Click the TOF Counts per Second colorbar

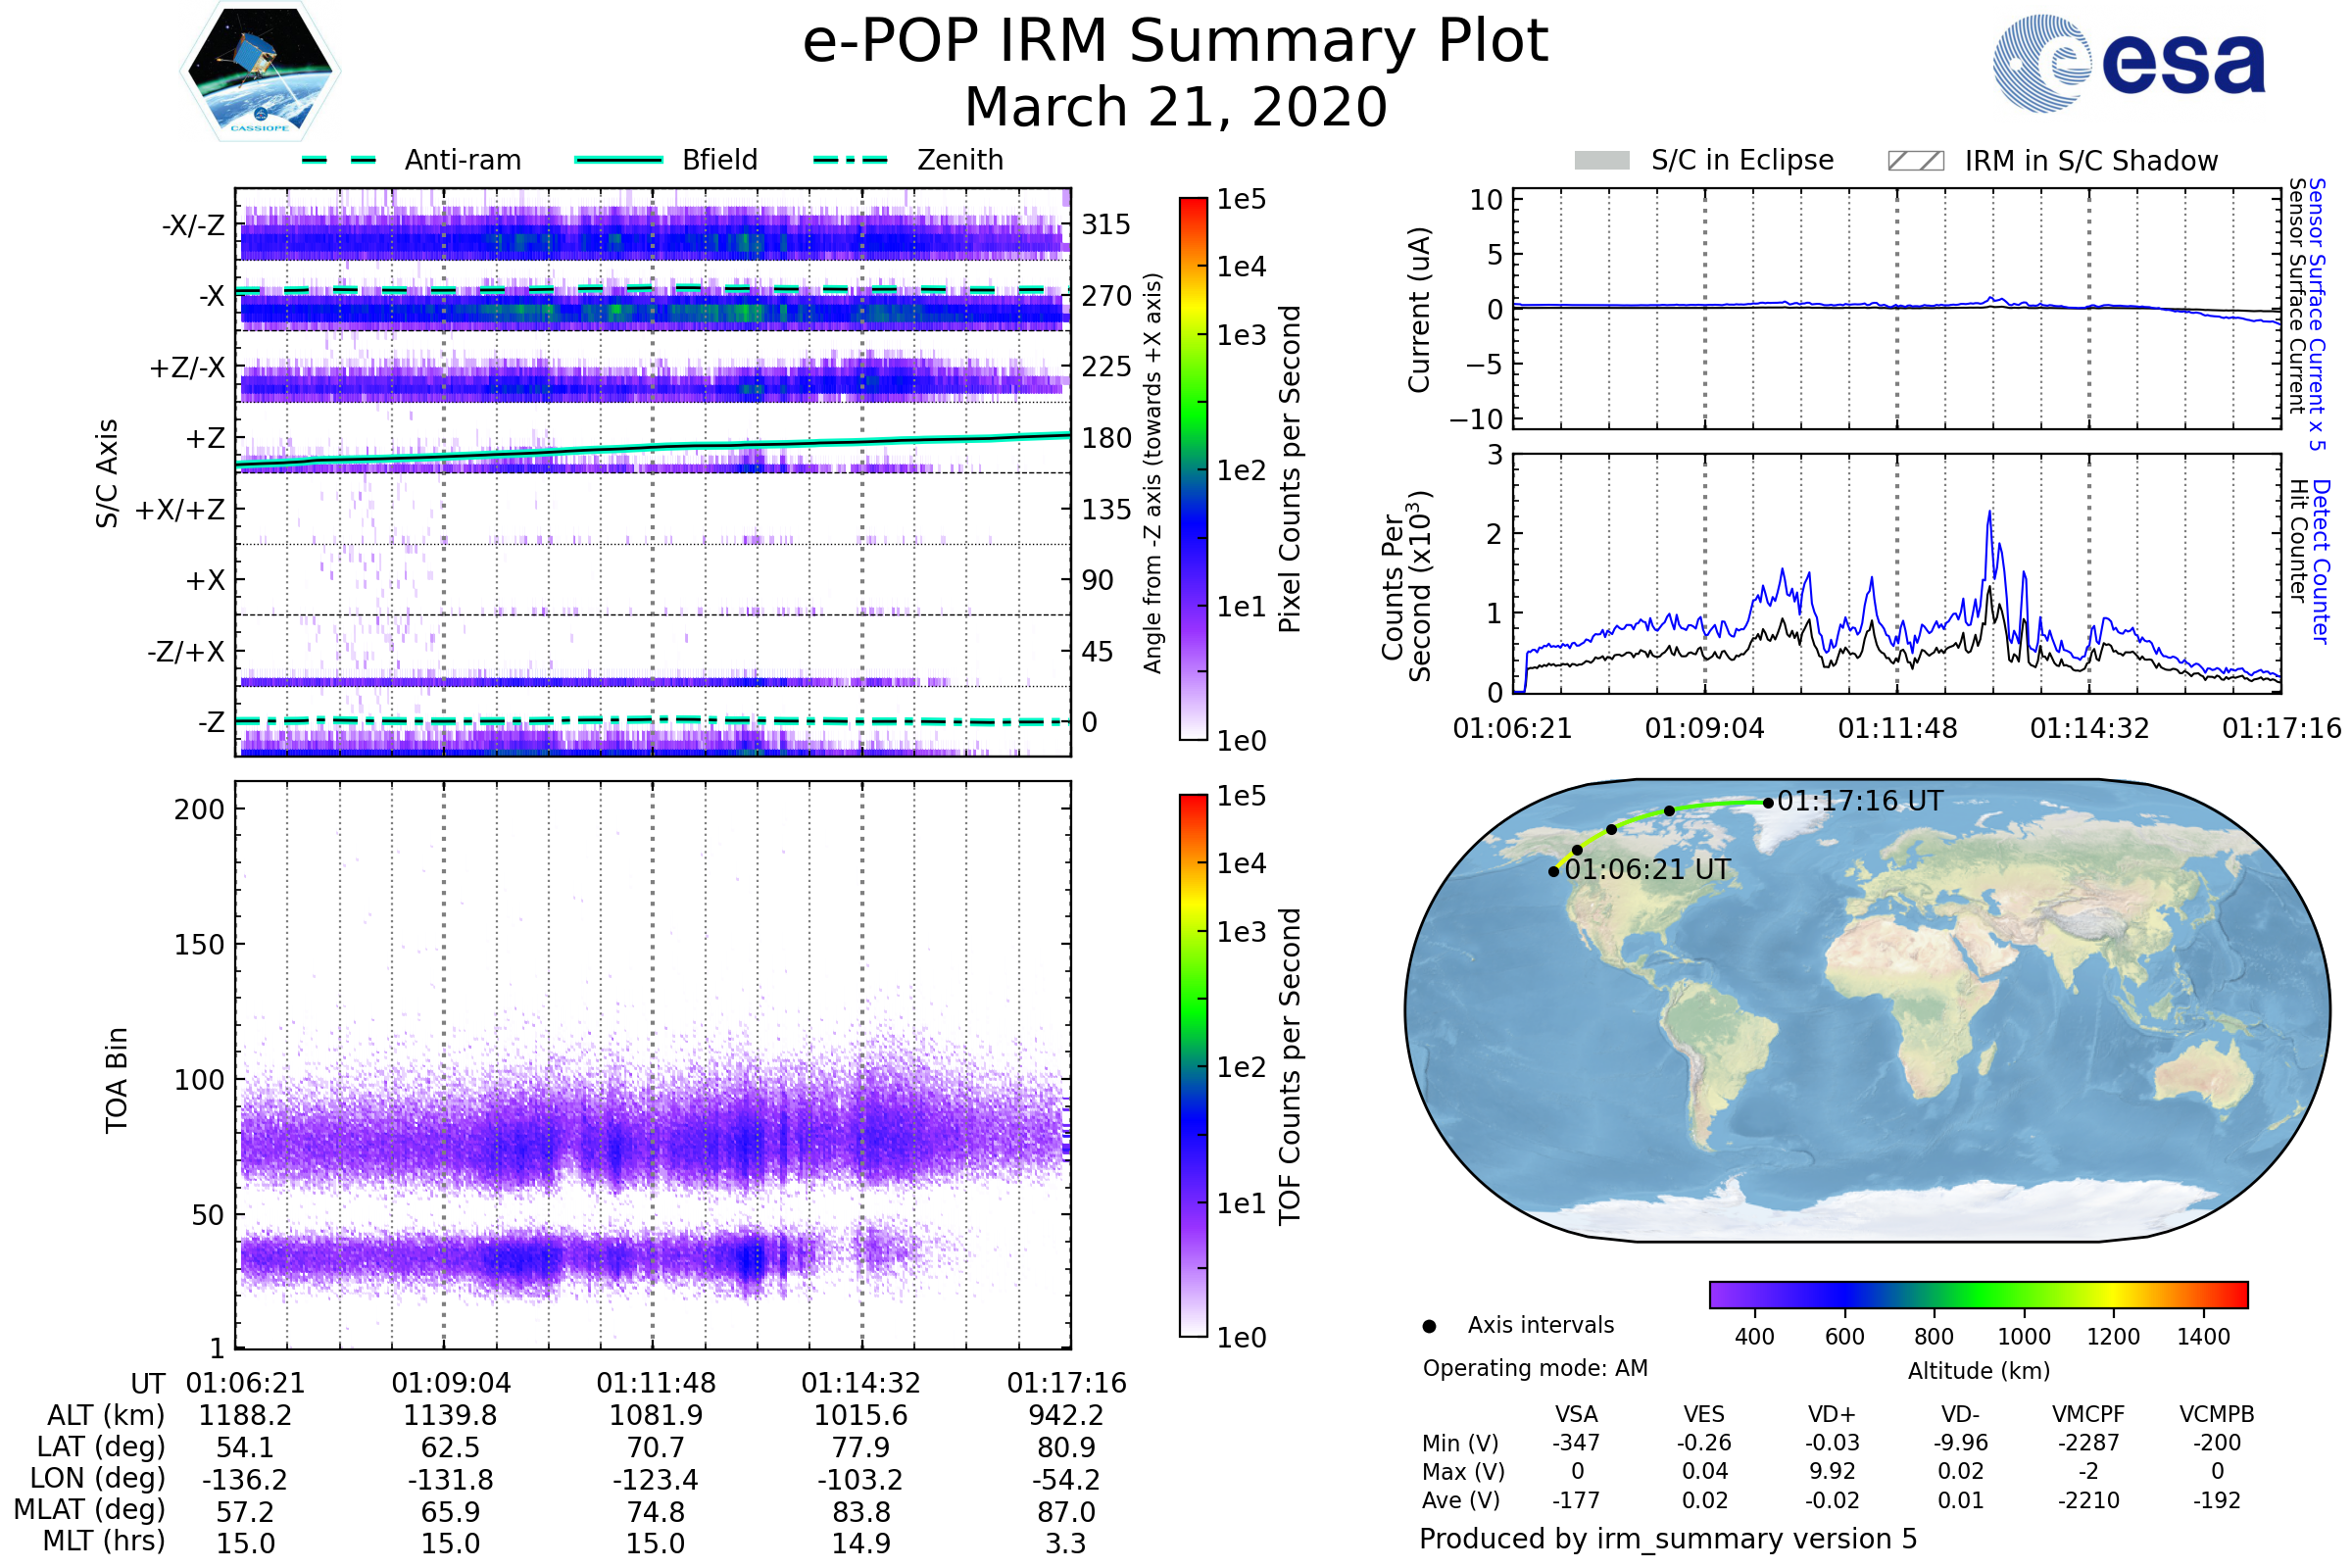click(1193, 1065)
